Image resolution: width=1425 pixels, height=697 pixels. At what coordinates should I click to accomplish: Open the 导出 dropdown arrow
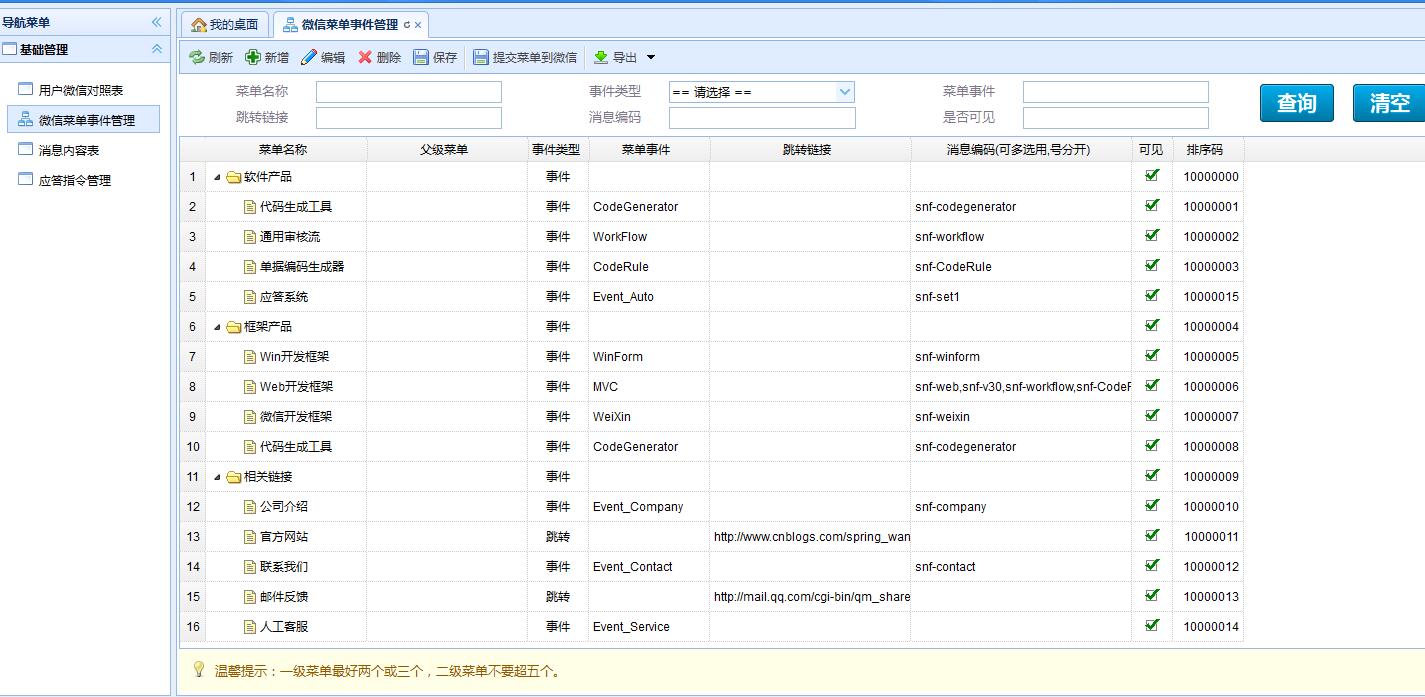click(651, 58)
